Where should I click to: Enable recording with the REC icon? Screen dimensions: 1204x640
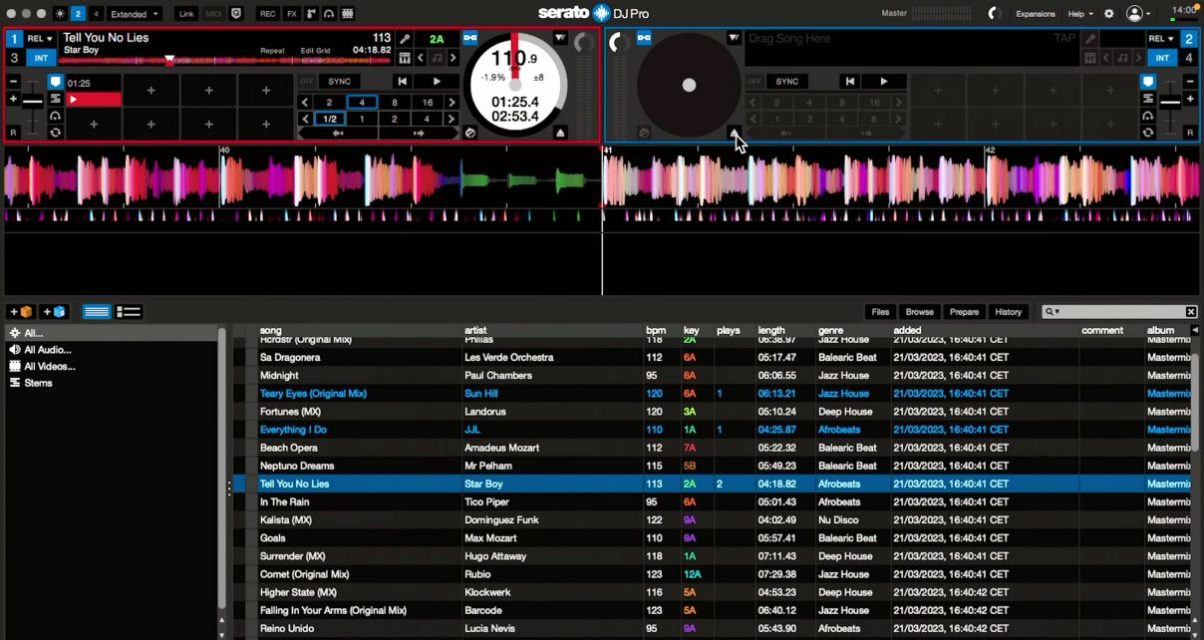click(266, 13)
